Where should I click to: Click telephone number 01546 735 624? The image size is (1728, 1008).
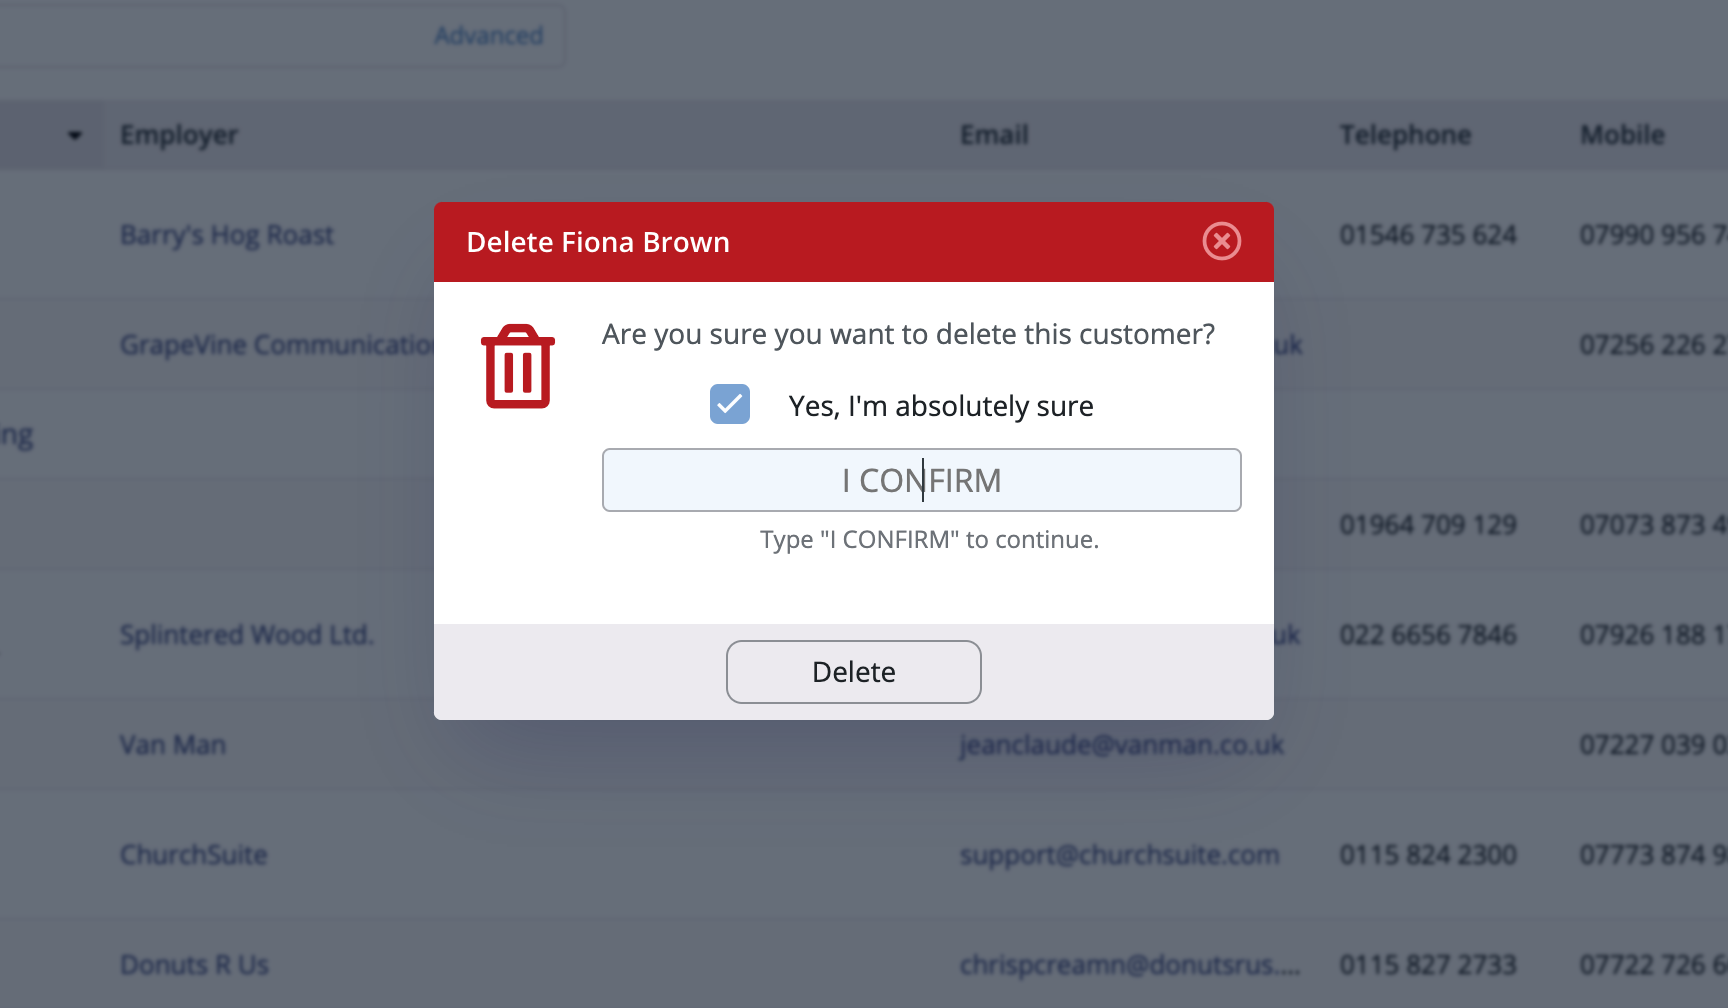click(1428, 235)
